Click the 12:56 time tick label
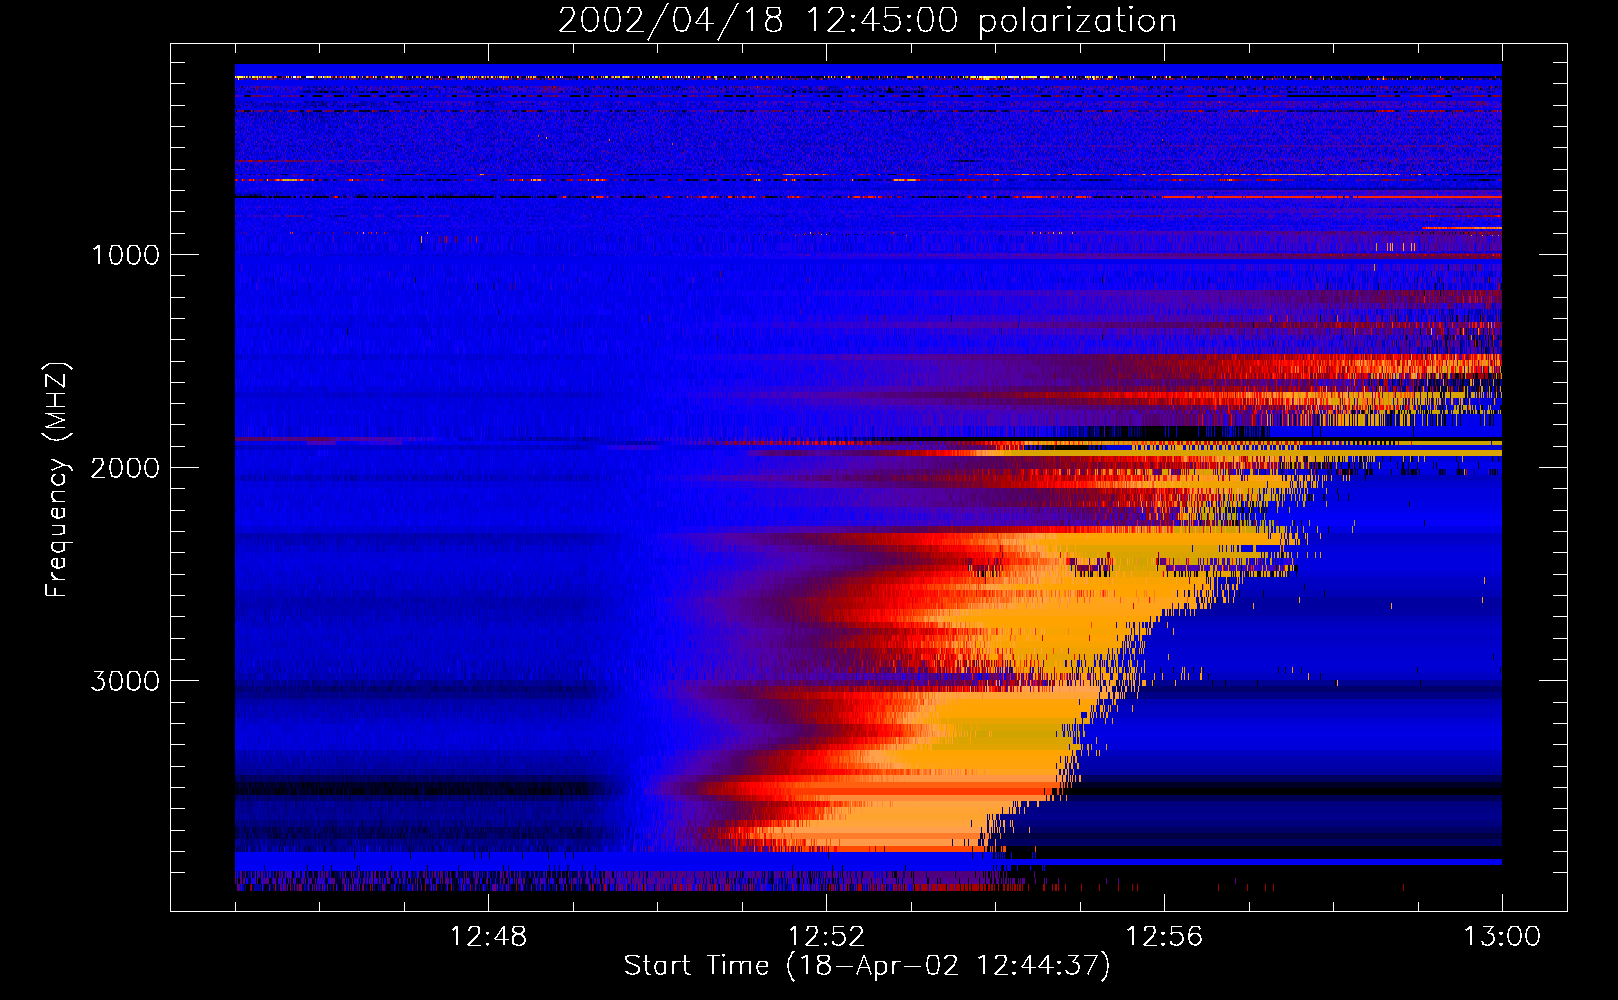Viewport: 1618px width, 1000px height. pos(1164,937)
